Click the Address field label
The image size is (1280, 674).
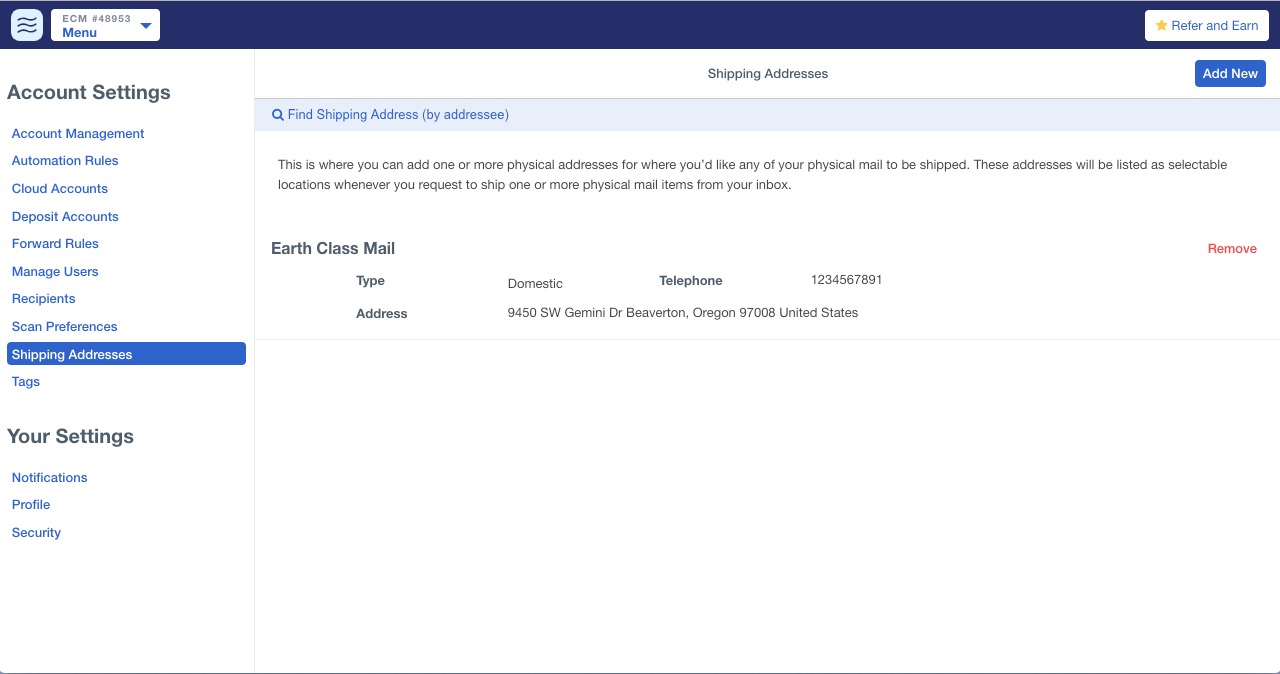pyautogui.click(x=382, y=314)
